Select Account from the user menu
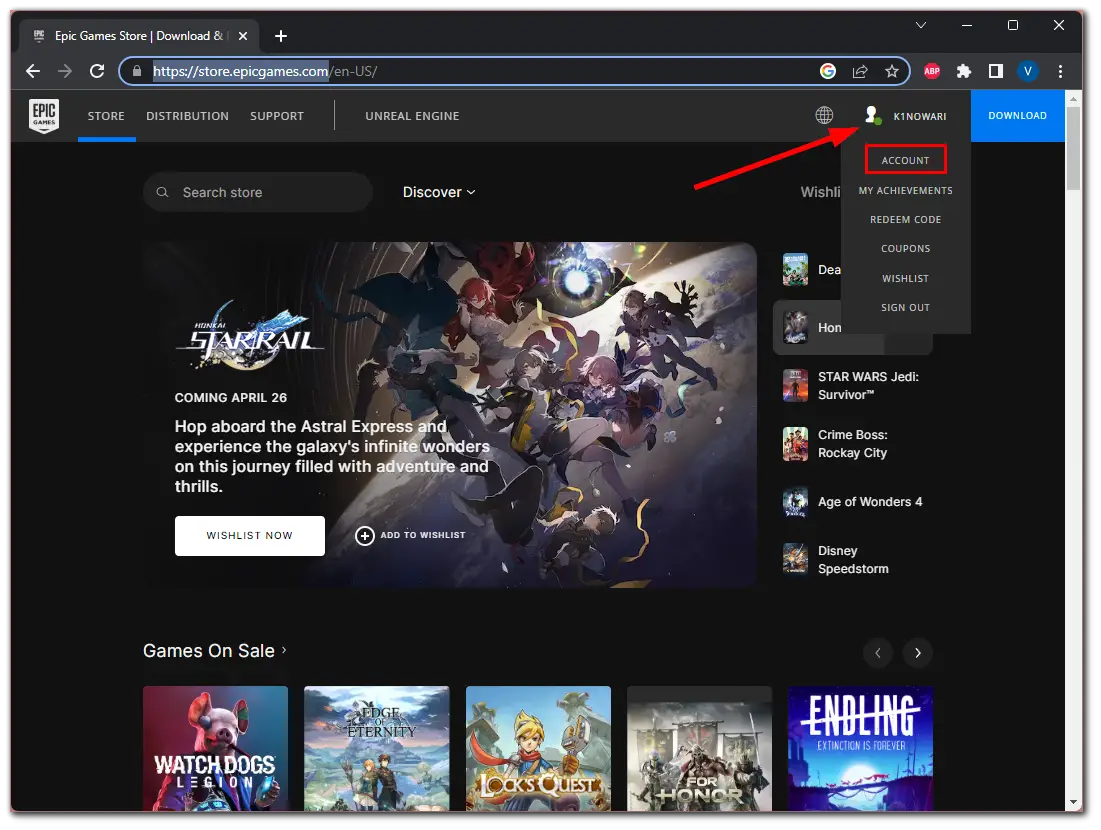Viewport: 1101px width, 830px height. point(905,160)
